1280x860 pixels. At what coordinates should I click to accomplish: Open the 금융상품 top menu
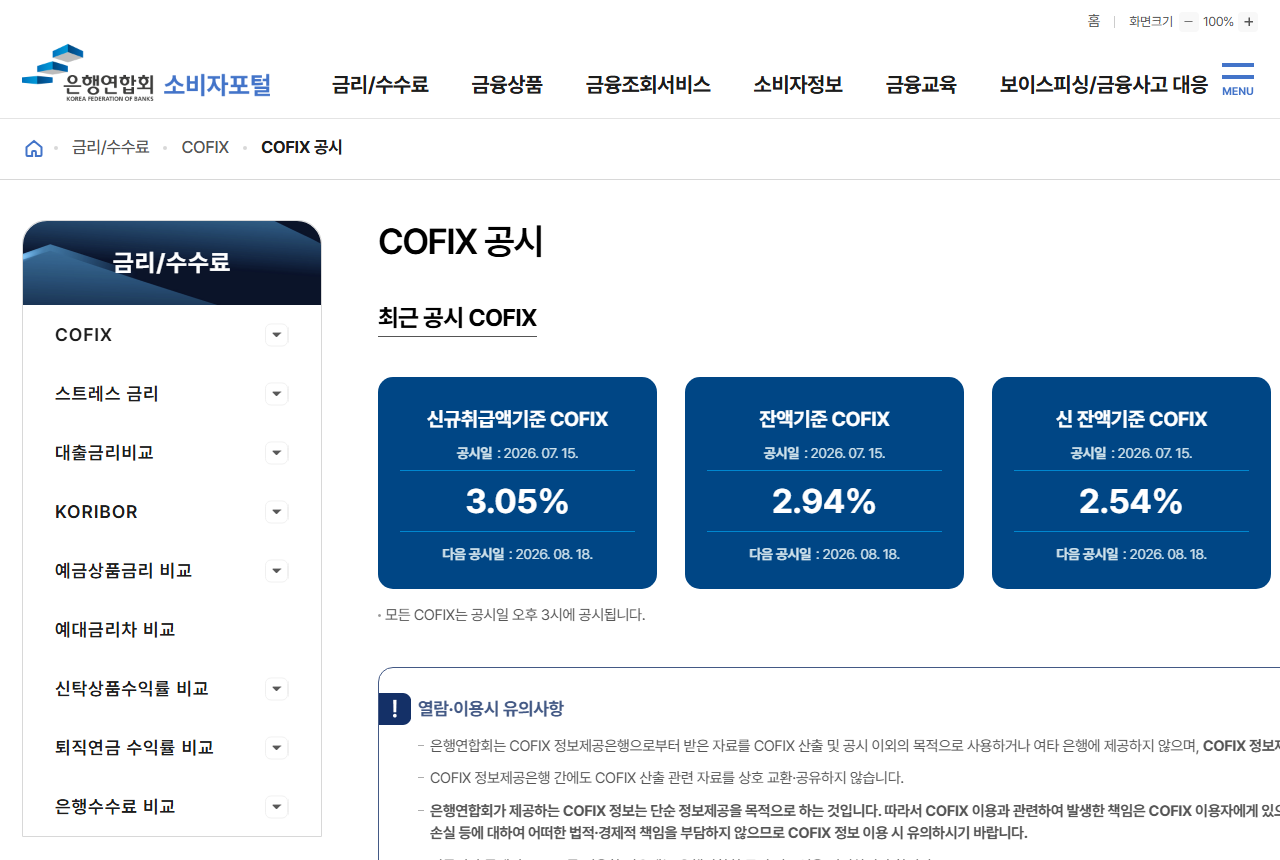pyautogui.click(x=507, y=85)
